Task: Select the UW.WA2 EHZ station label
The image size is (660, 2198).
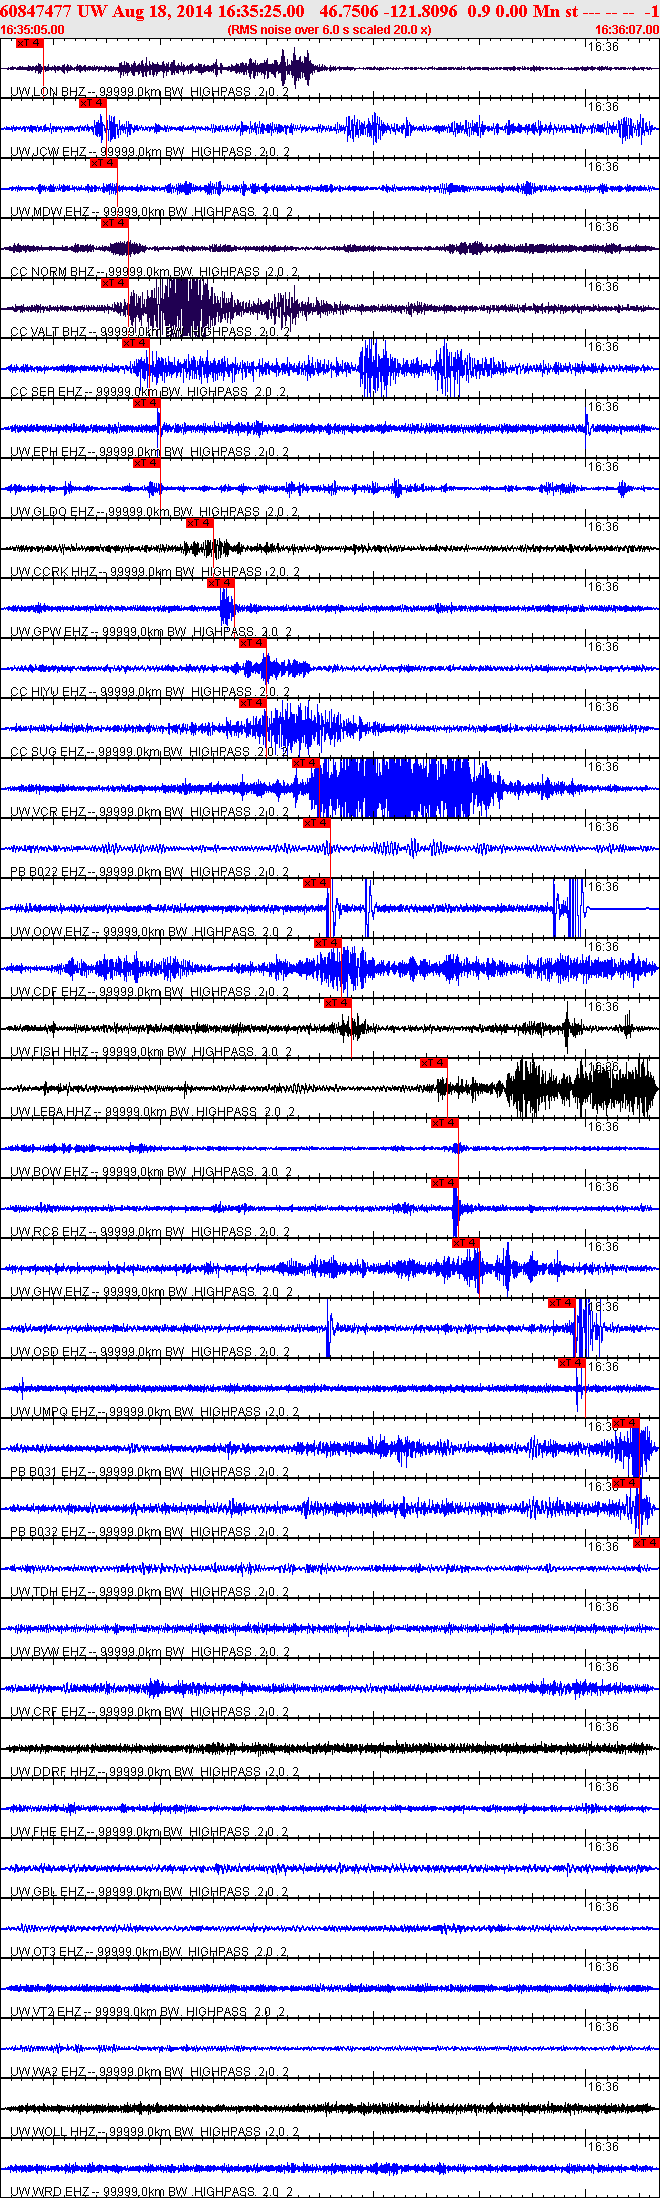Action: coord(48,2072)
